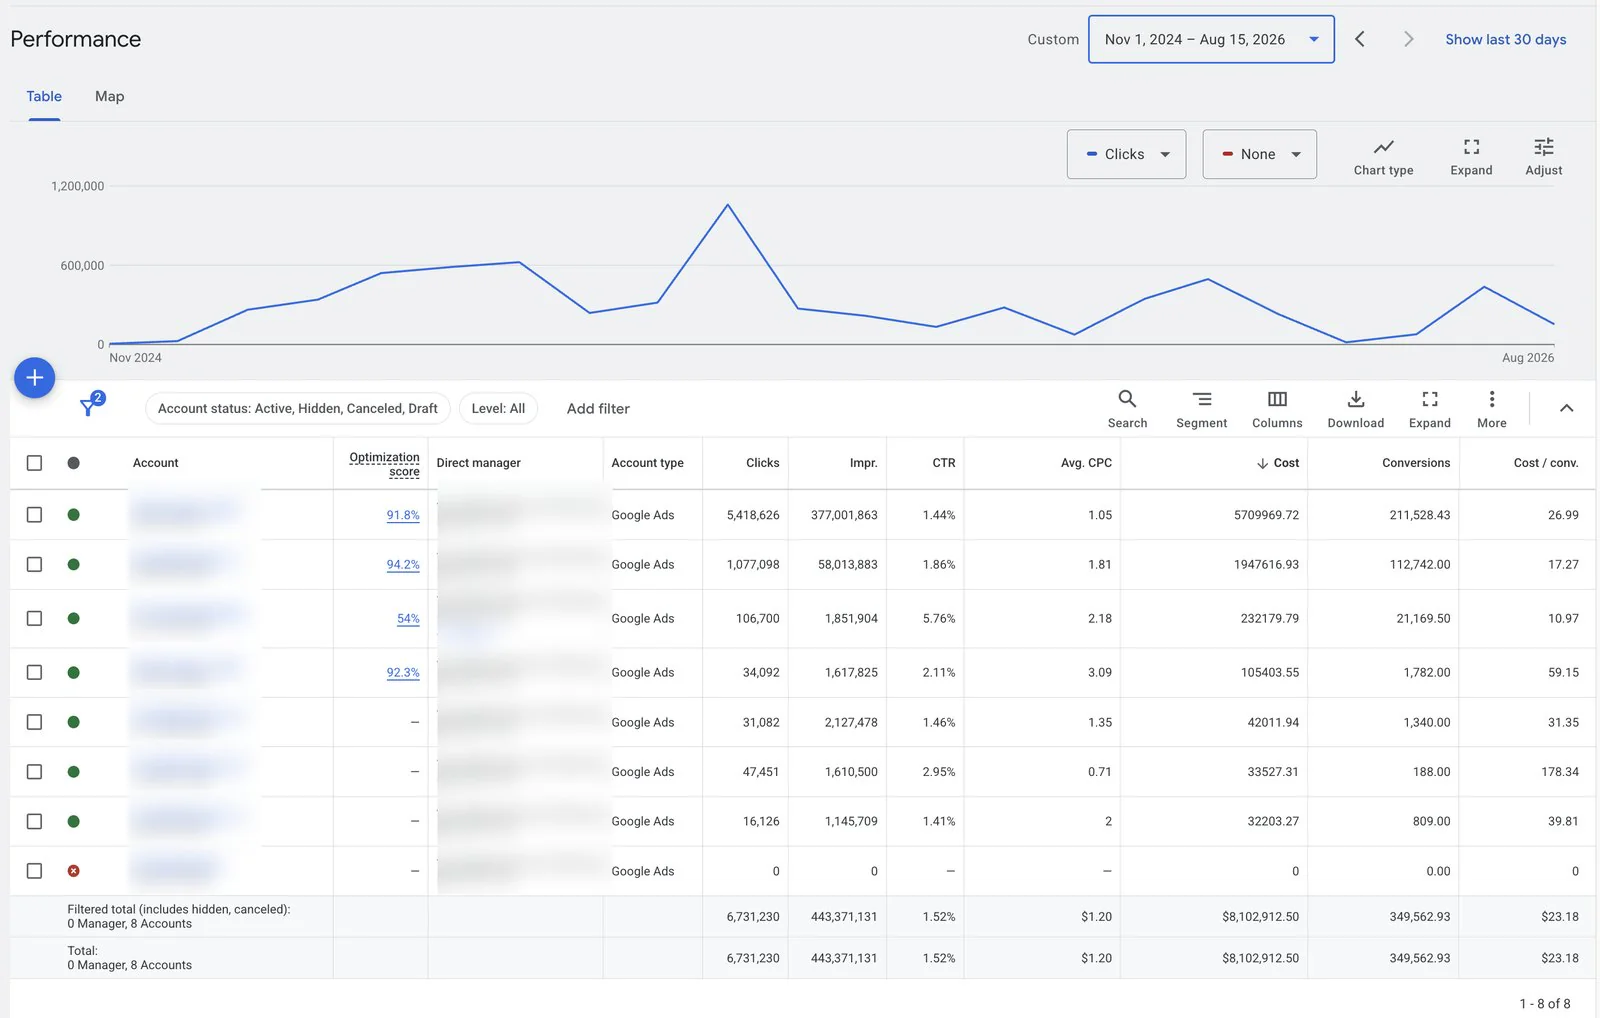Click the red canceled status icon
1600x1018 pixels.
pos(73,871)
